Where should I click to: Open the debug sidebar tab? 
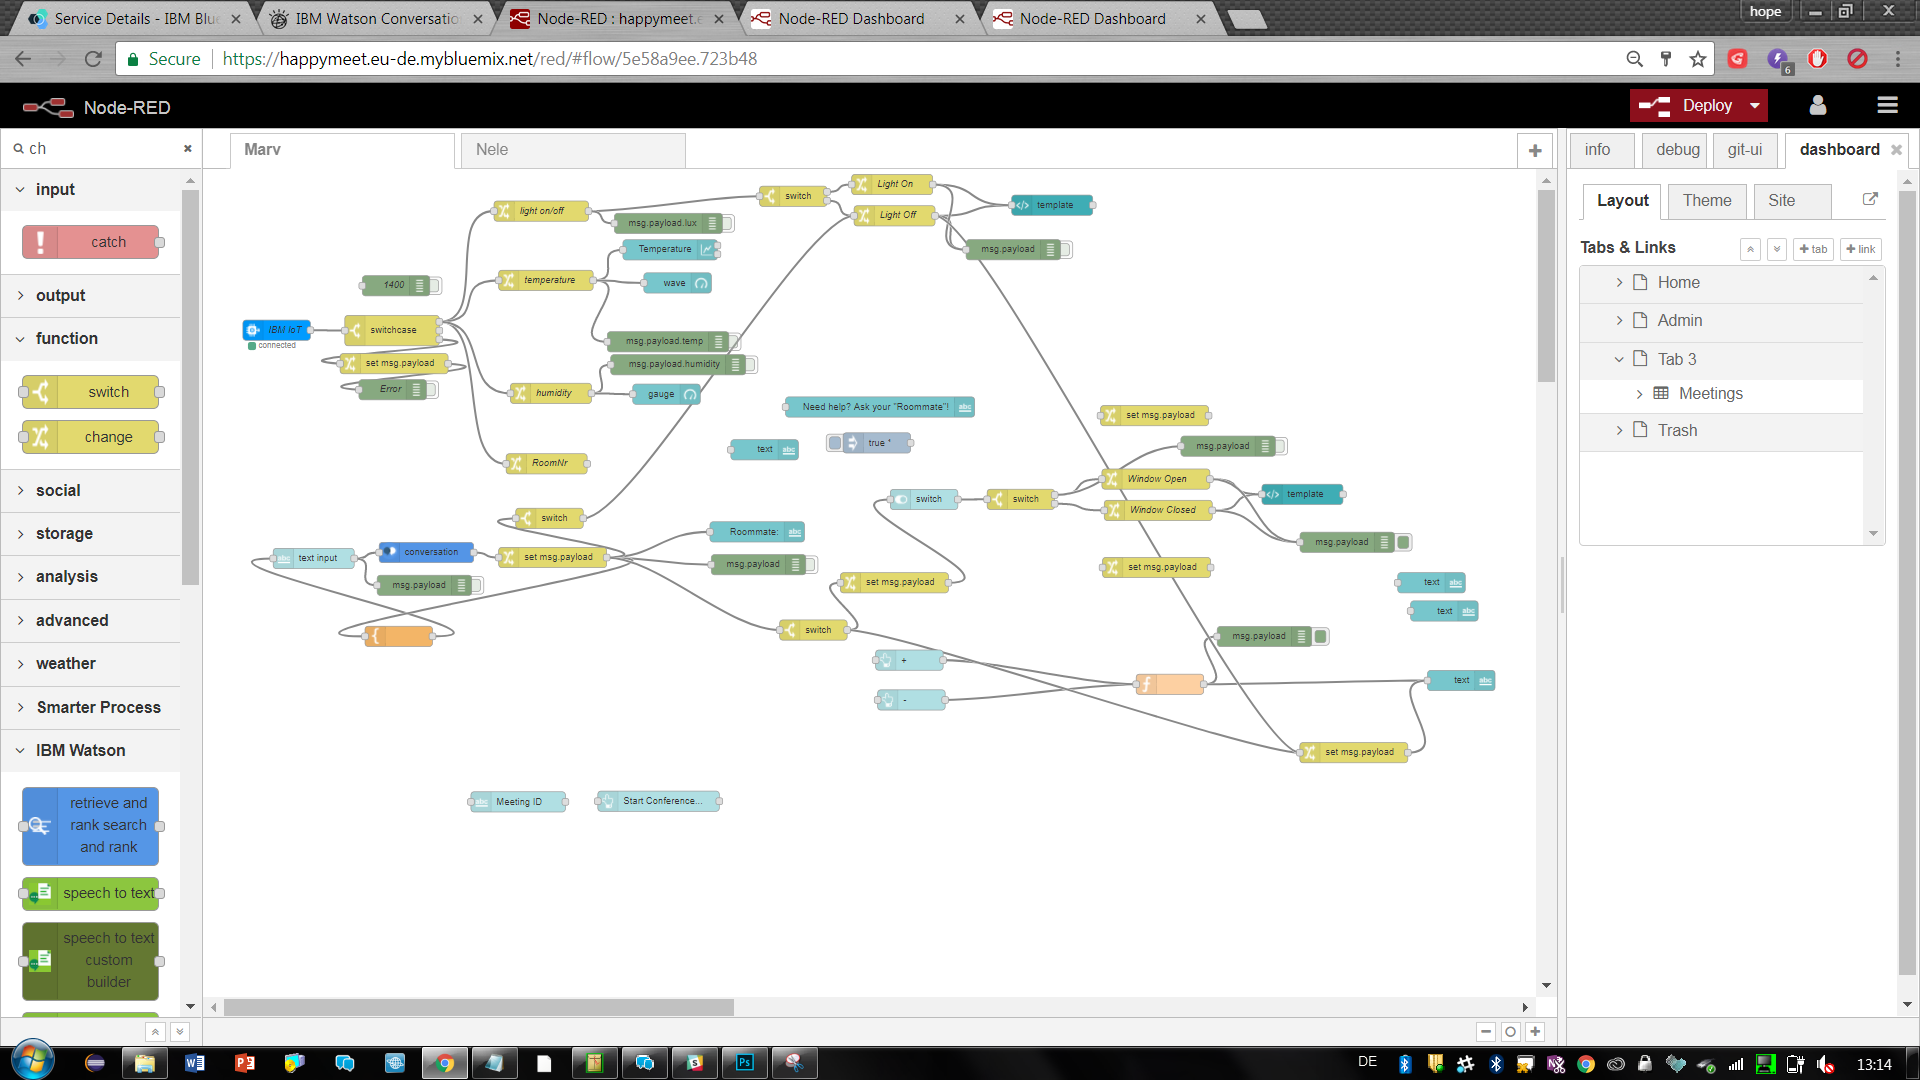click(x=1677, y=149)
